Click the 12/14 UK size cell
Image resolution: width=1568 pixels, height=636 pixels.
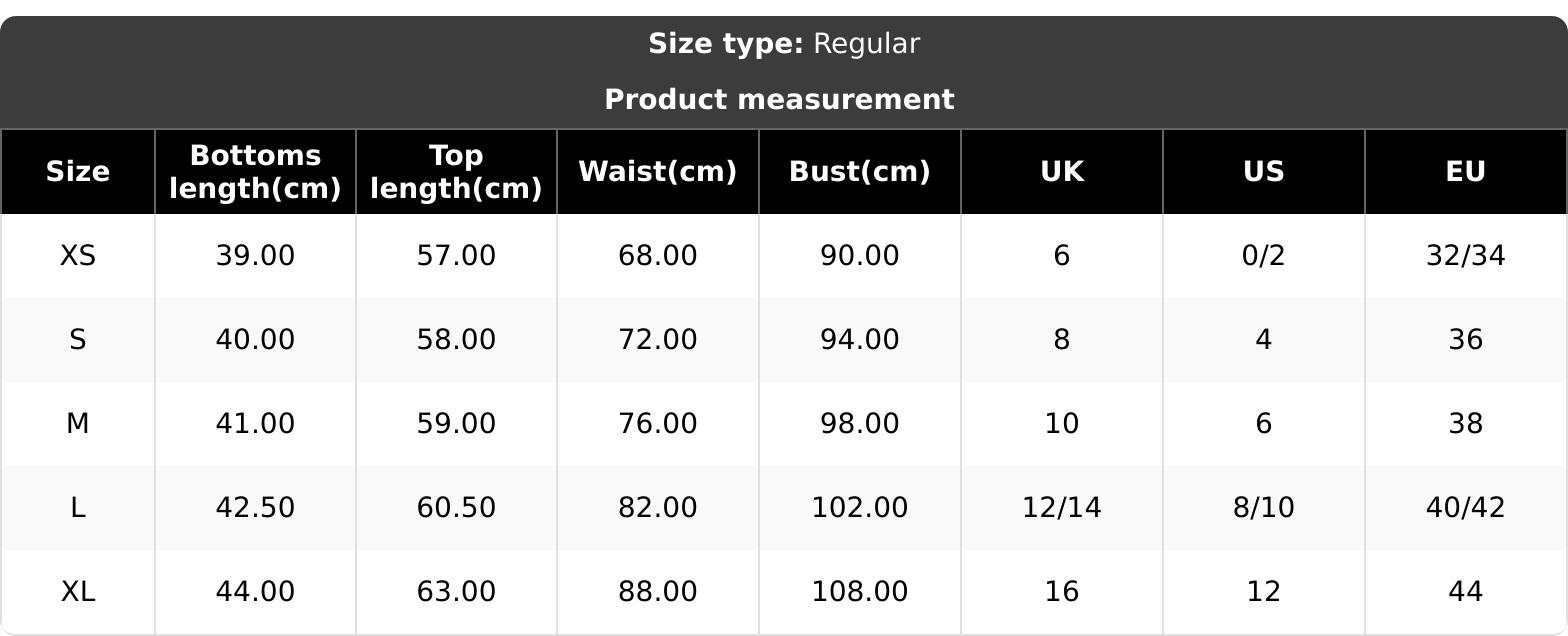click(x=1062, y=508)
